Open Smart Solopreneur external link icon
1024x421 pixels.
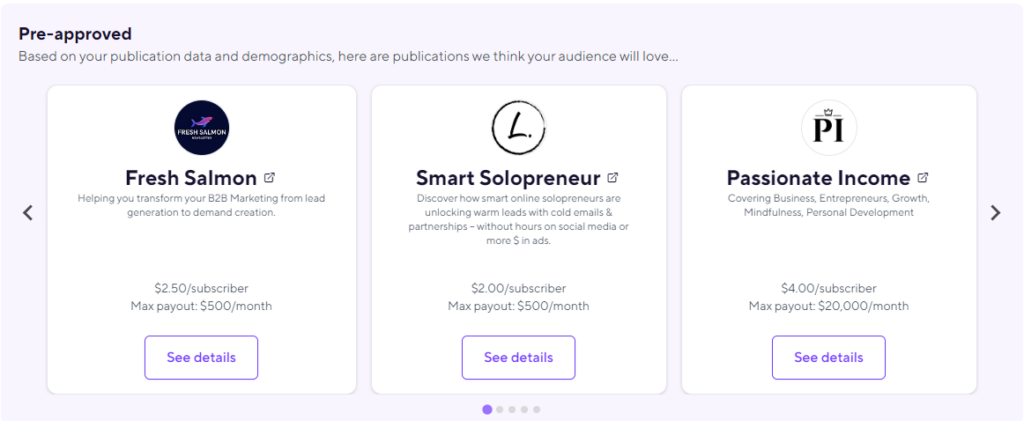613,178
